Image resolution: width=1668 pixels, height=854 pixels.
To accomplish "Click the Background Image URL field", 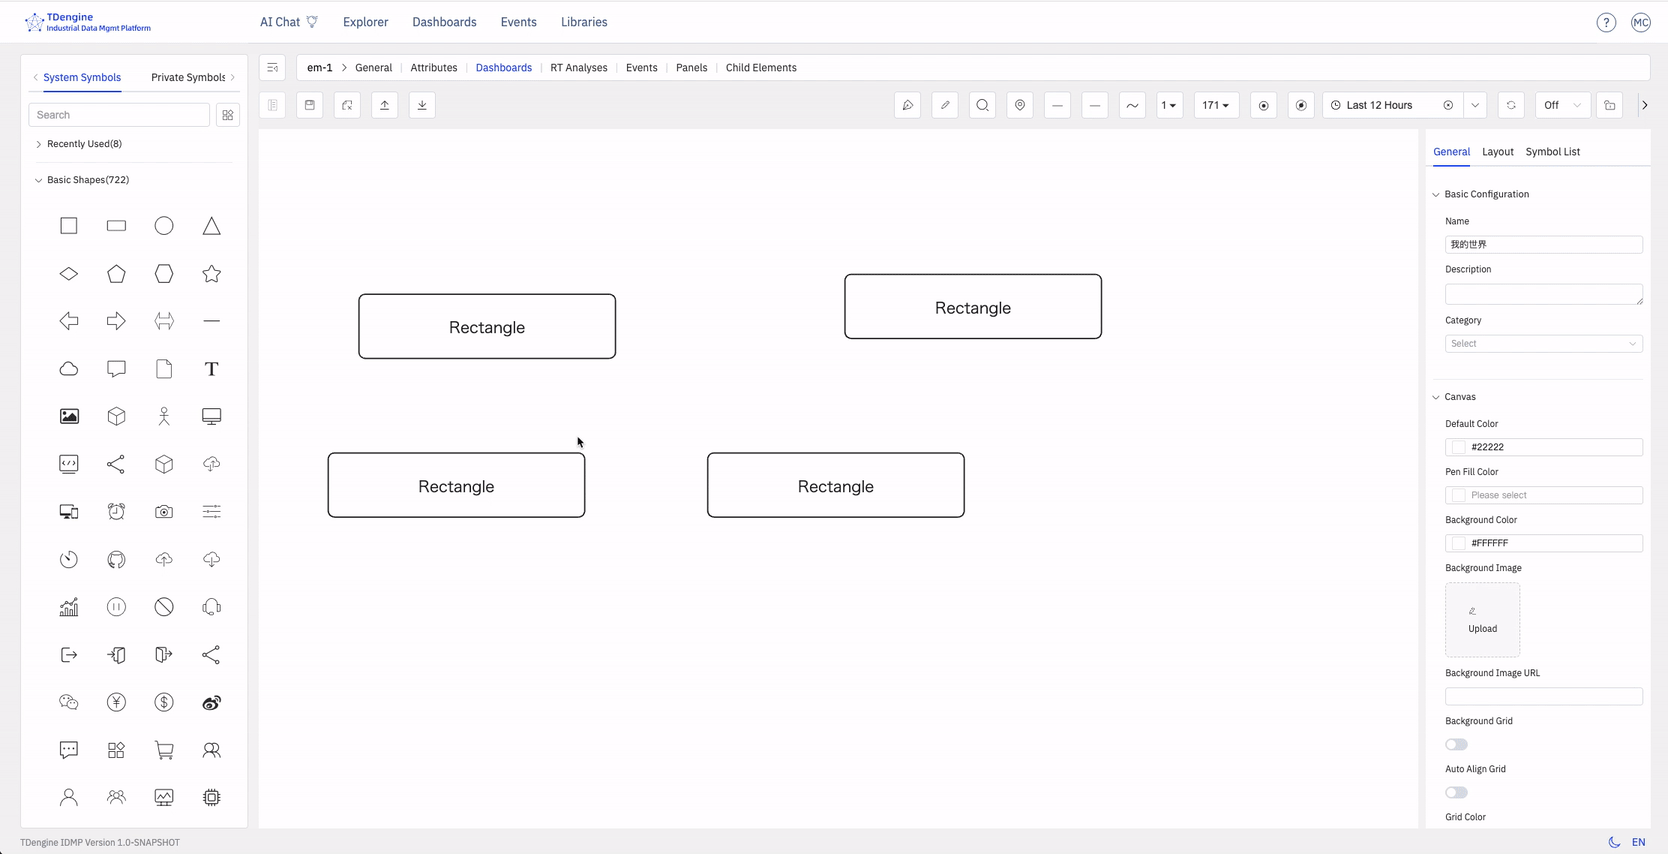I will pos(1543,696).
